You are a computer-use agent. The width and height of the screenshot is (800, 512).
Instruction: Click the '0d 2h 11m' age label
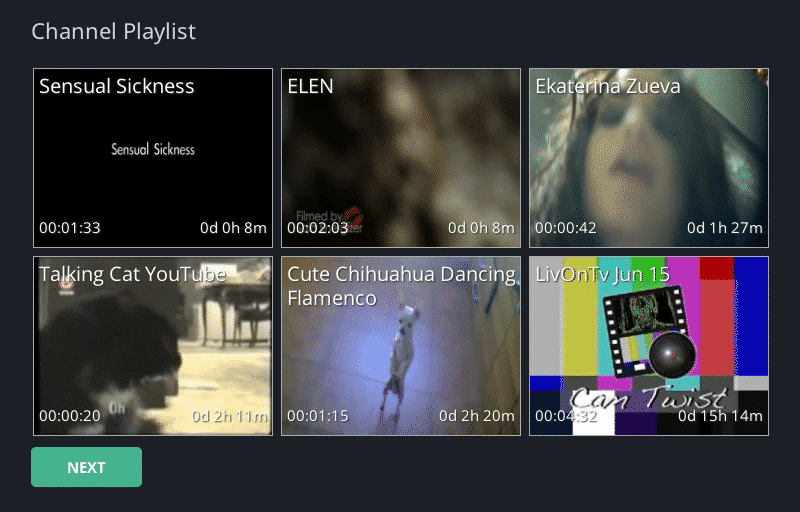coord(229,416)
